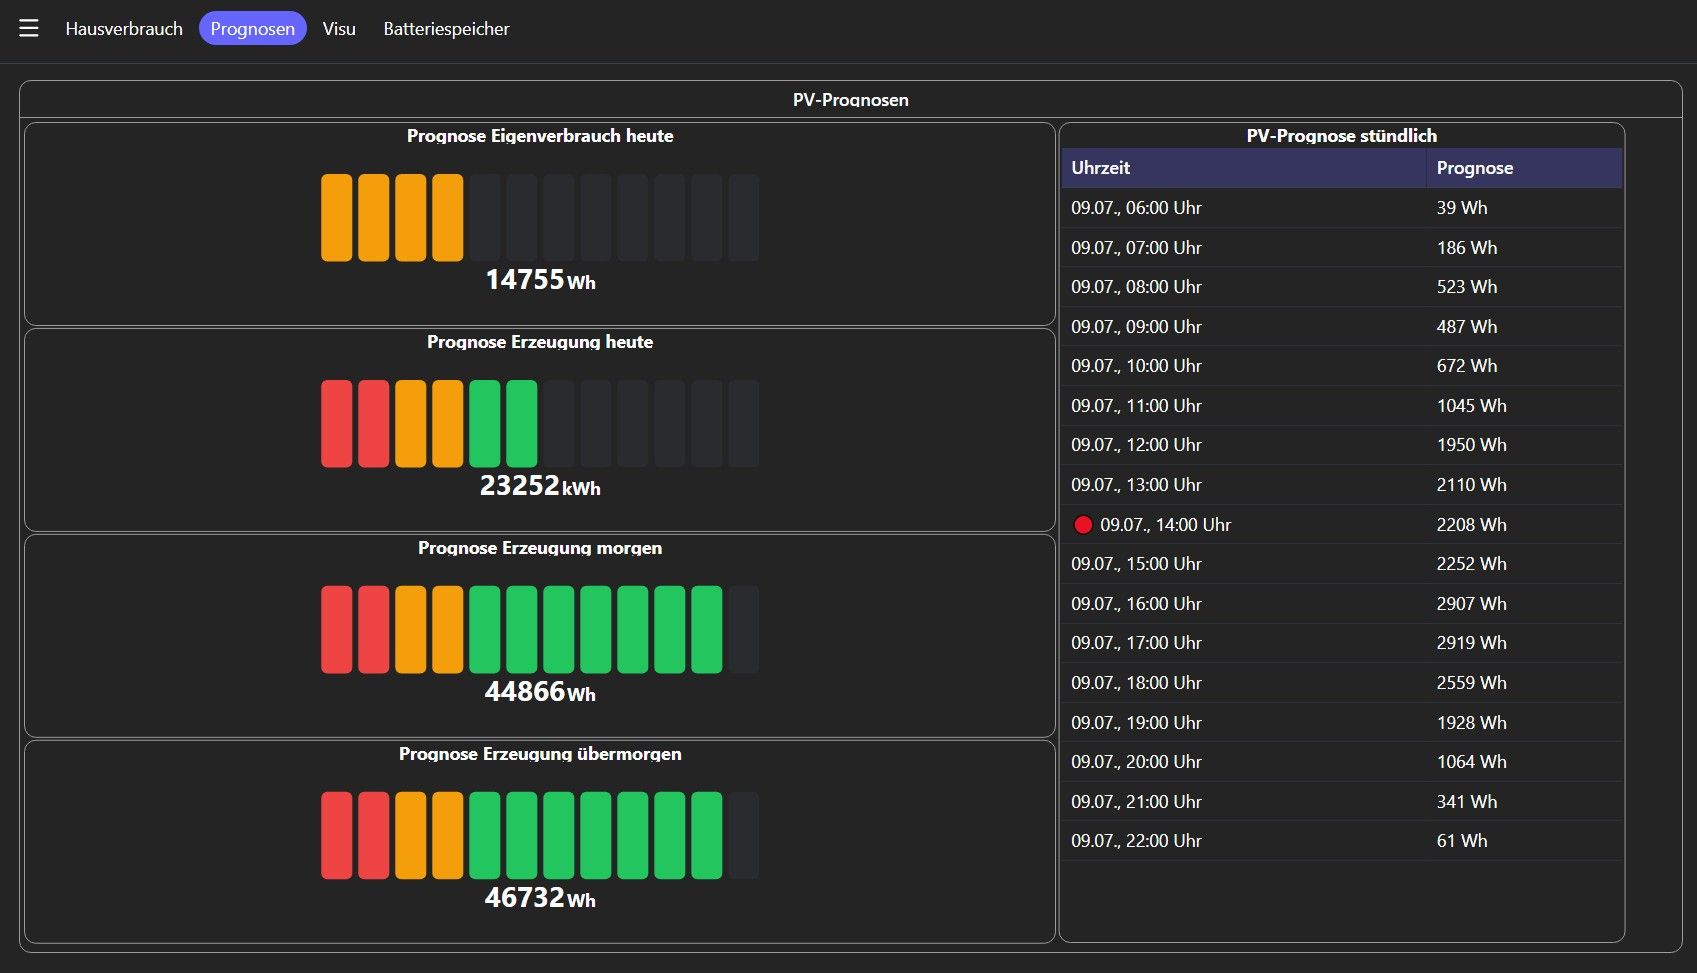This screenshot has width=1697, height=973.
Task: Click the Prognose column header
Action: 1525,168
